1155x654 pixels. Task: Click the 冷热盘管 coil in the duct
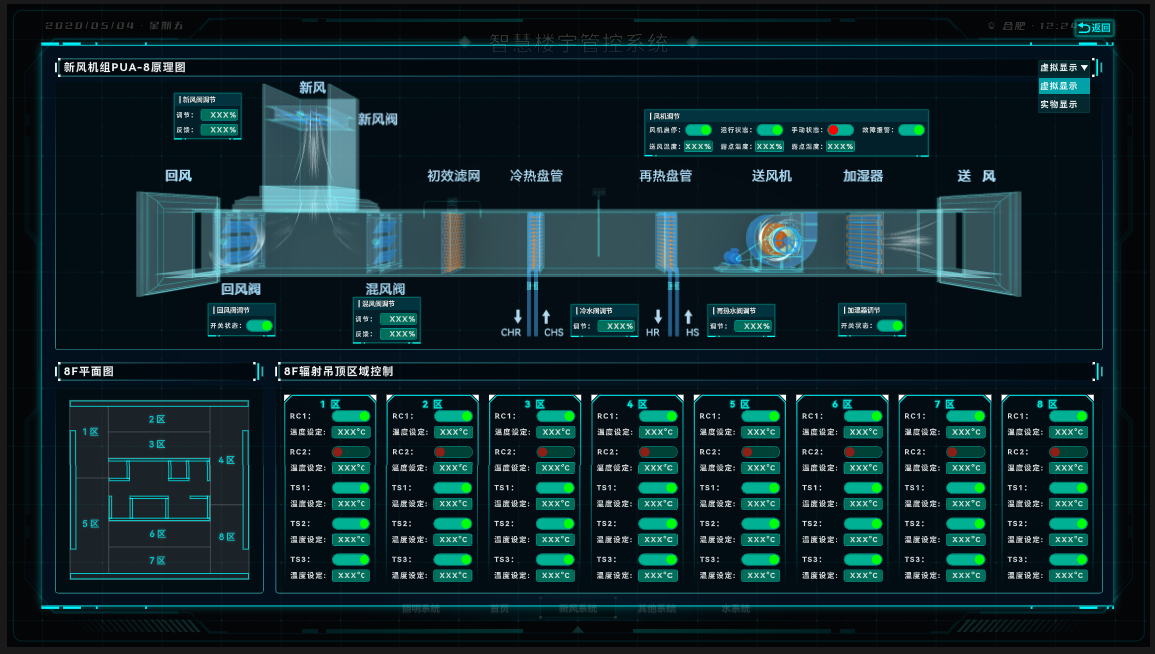536,241
